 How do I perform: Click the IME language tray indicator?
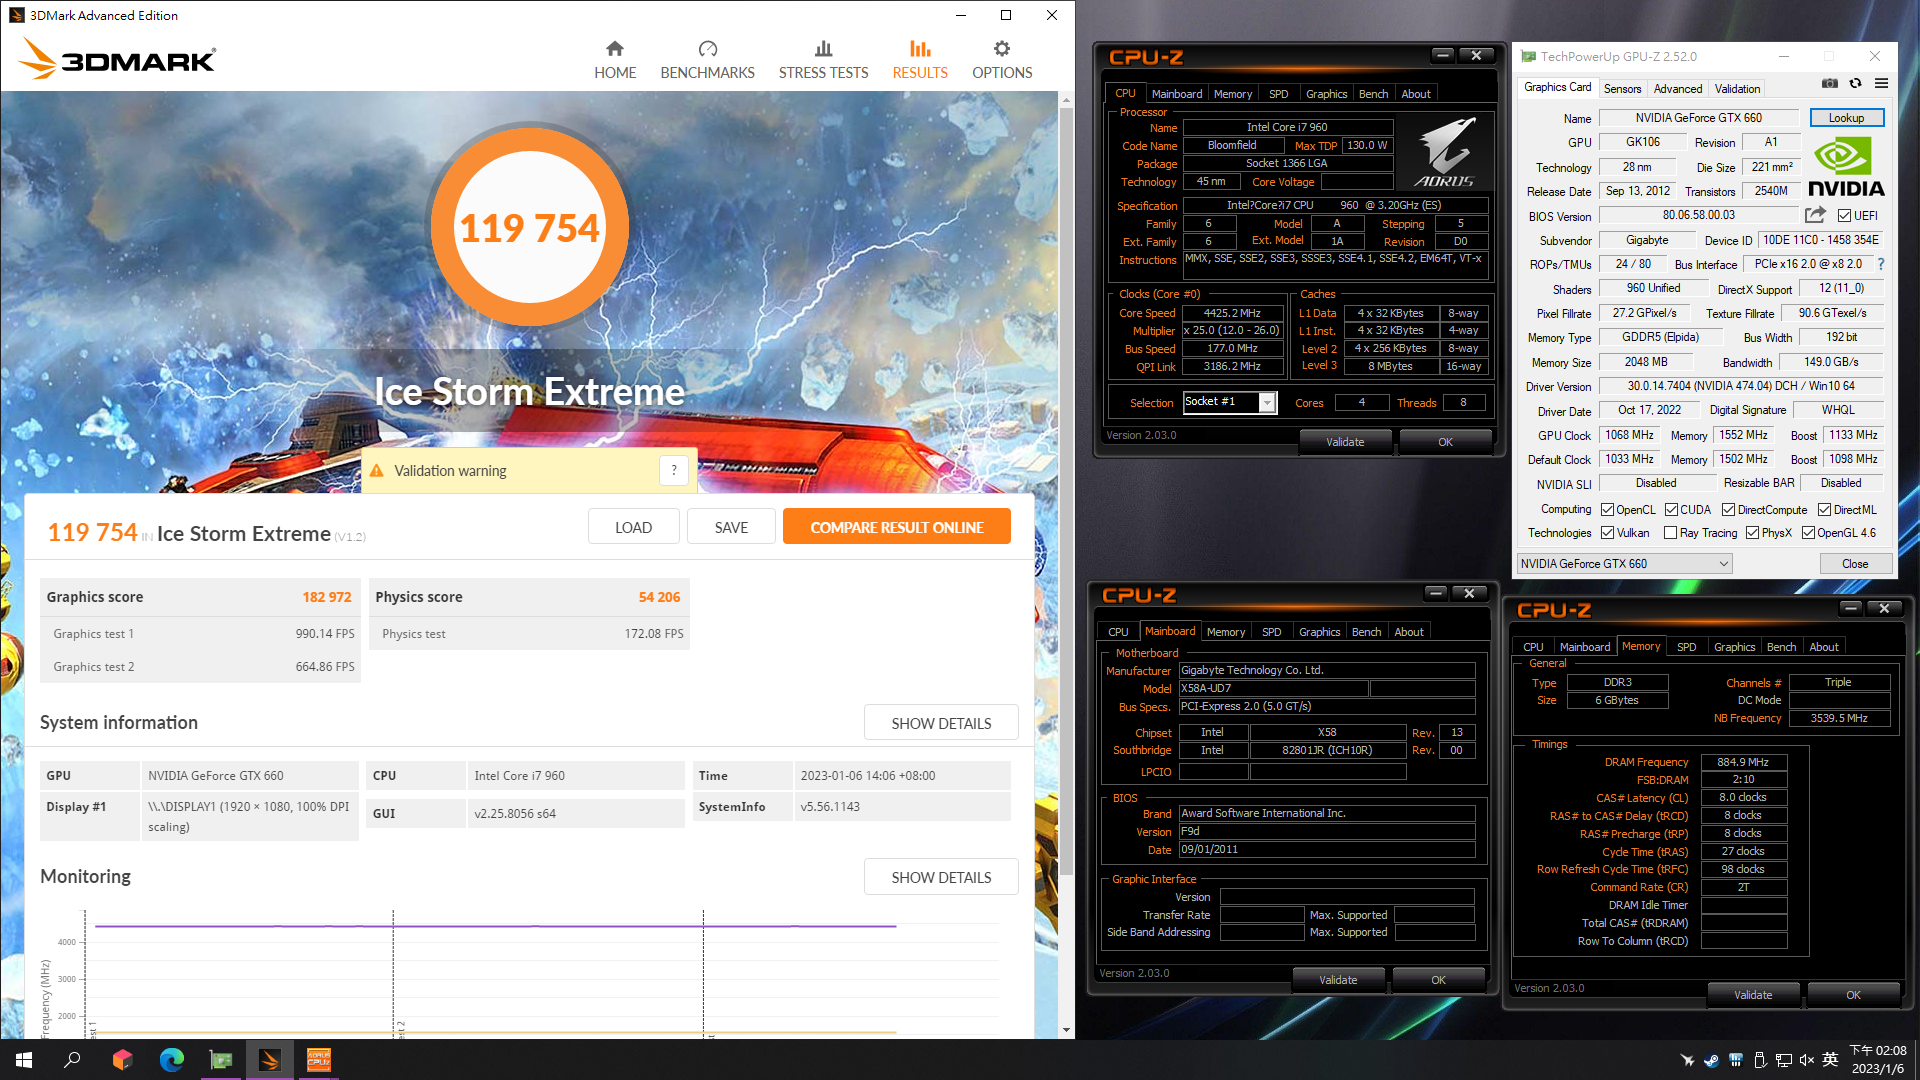pyautogui.click(x=1830, y=1060)
